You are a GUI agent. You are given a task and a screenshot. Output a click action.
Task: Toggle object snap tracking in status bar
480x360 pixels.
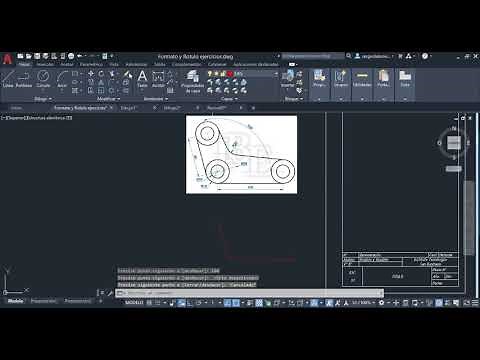pyautogui.click(x=227, y=303)
